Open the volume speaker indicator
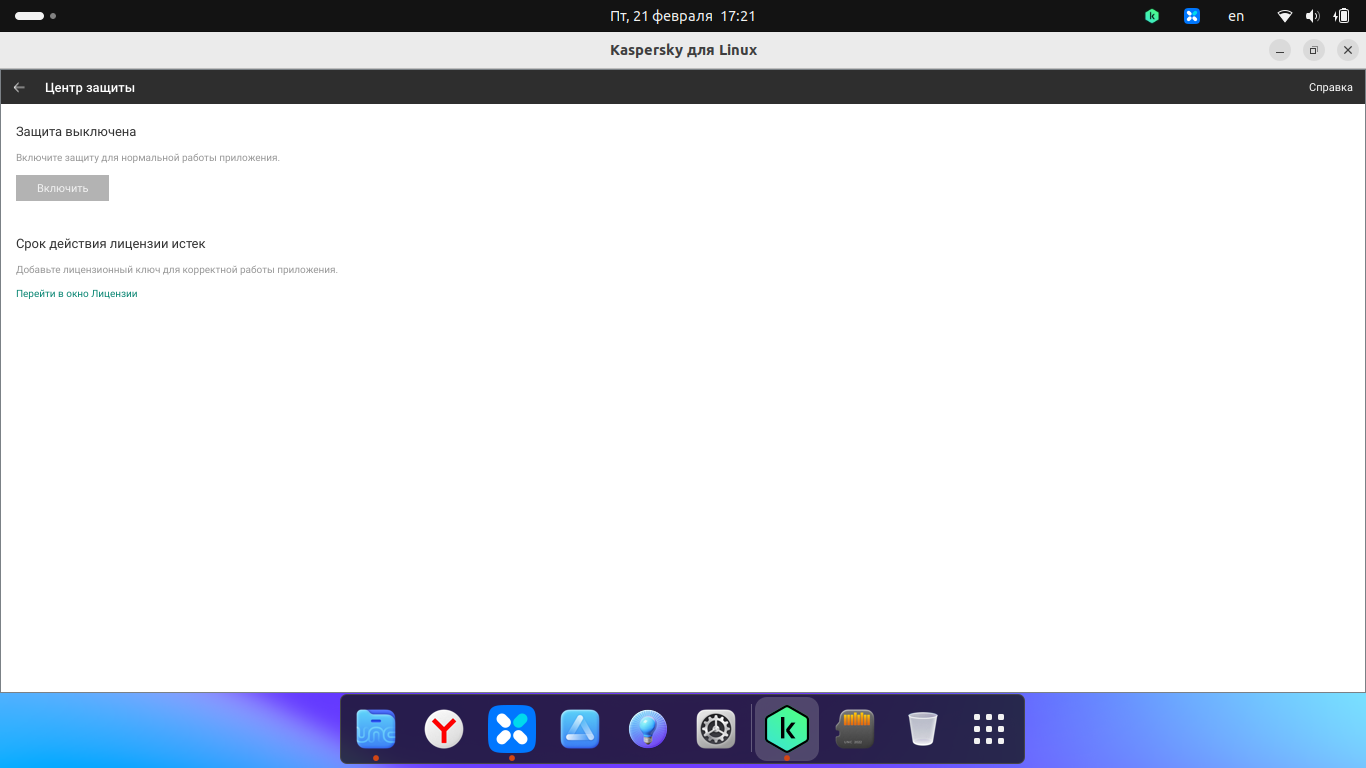This screenshot has height=768, width=1366. [1312, 16]
